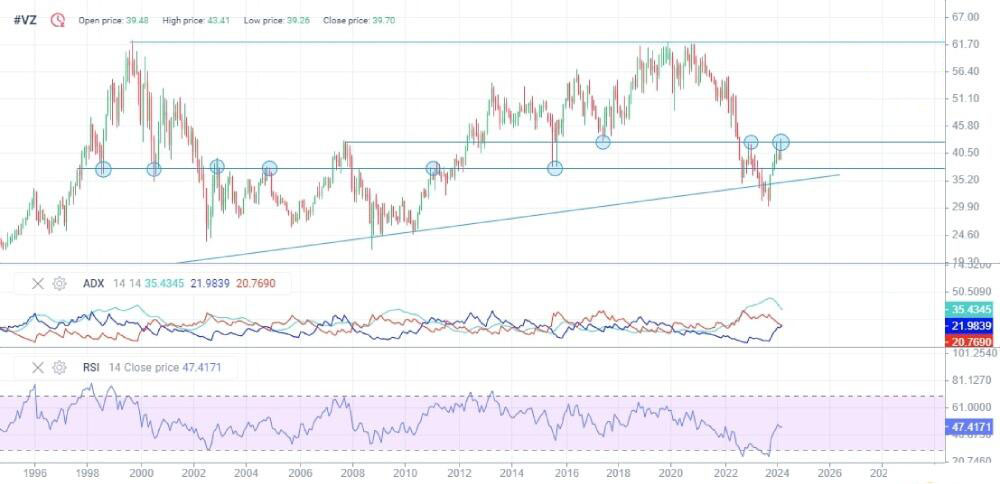The image size is (1000, 484).
Task: Select the circle marker near 2003
Action: pyautogui.click(x=217, y=166)
